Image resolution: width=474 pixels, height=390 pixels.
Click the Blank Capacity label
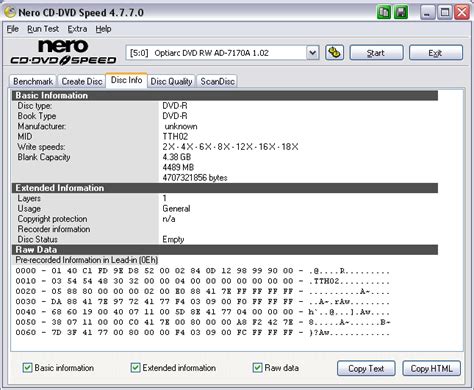pyautogui.click(x=44, y=157)
